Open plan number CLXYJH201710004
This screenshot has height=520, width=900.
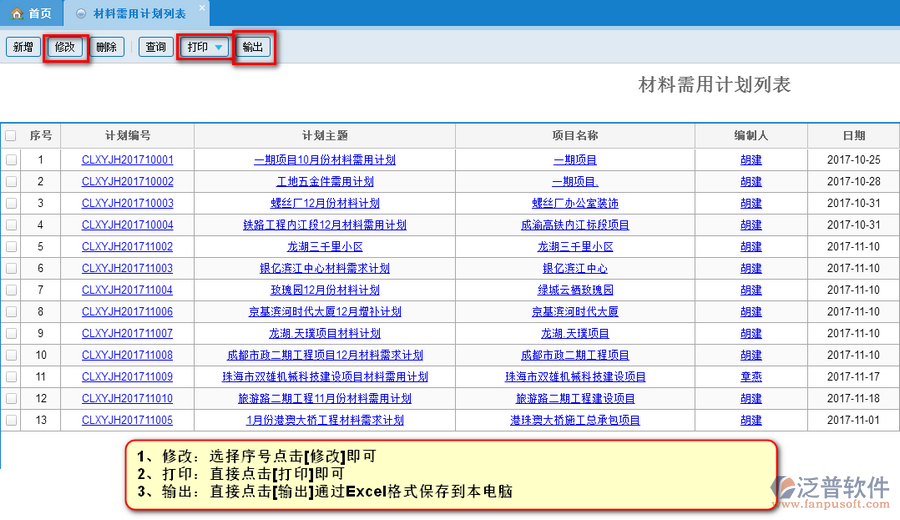[x=127, y=225]
